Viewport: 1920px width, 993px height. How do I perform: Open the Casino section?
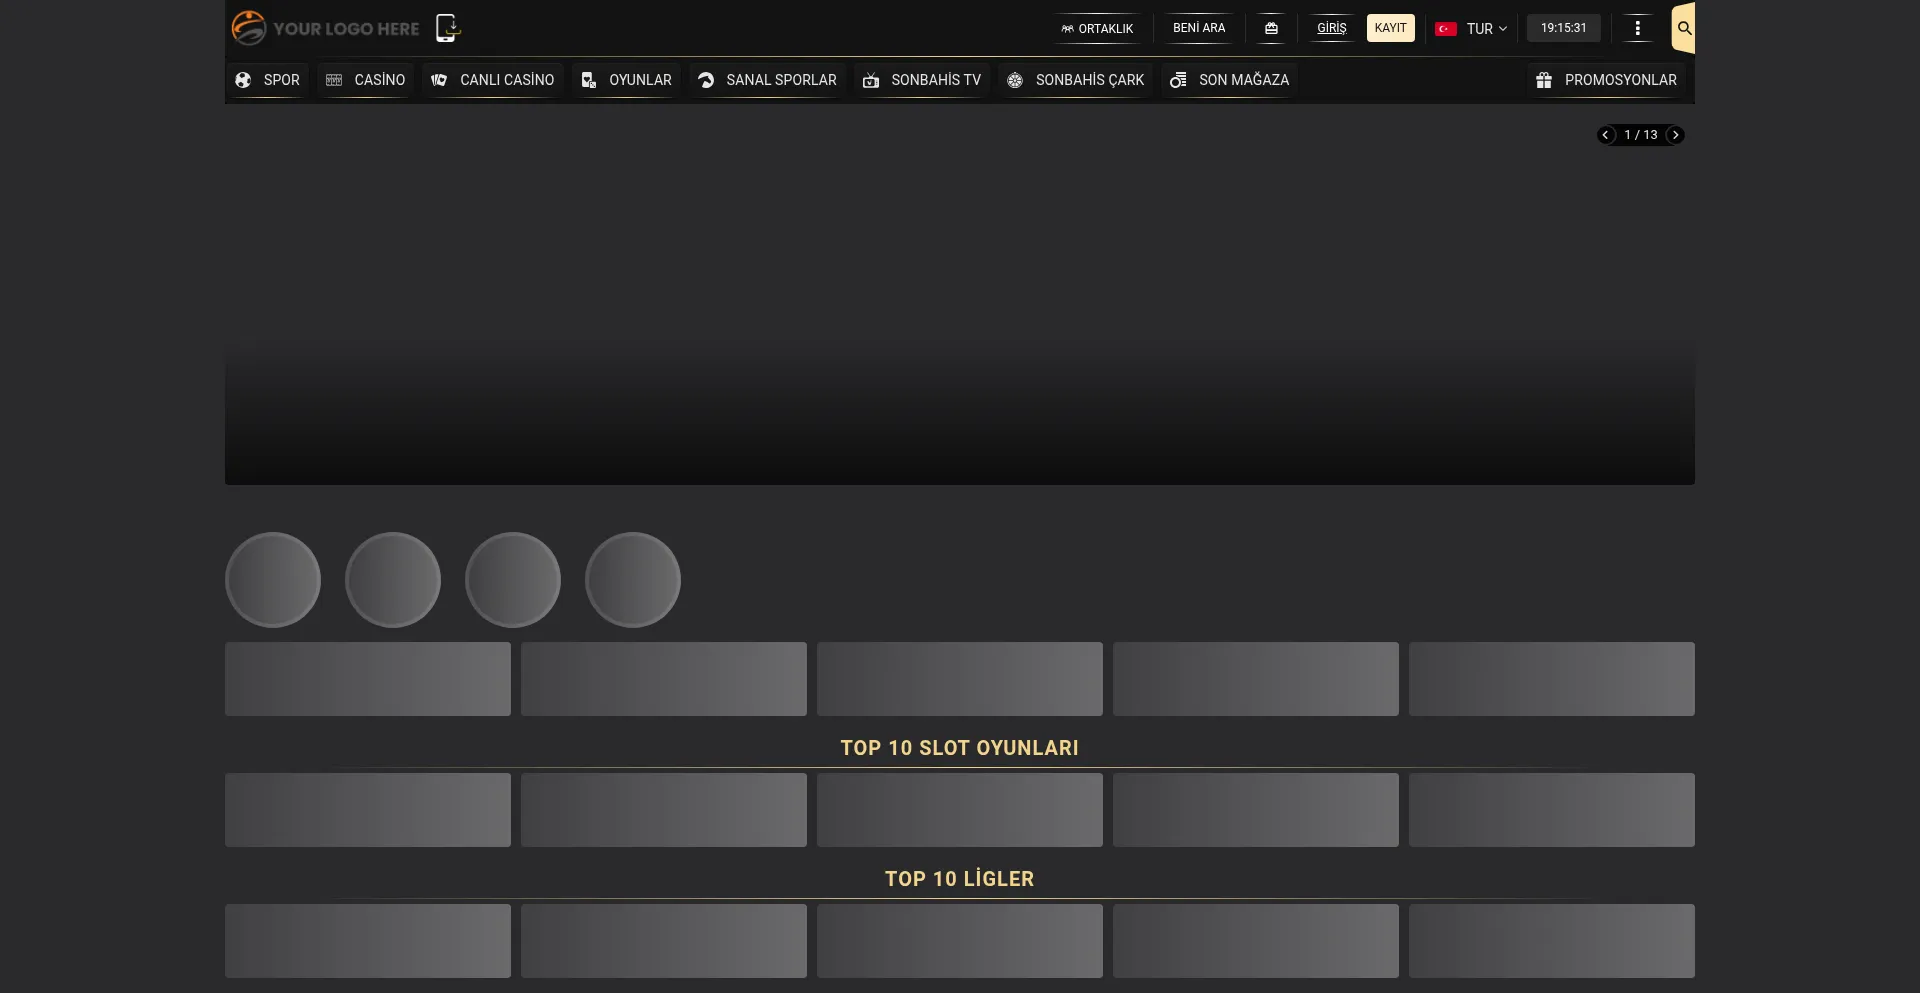click(x=366, y=80)
